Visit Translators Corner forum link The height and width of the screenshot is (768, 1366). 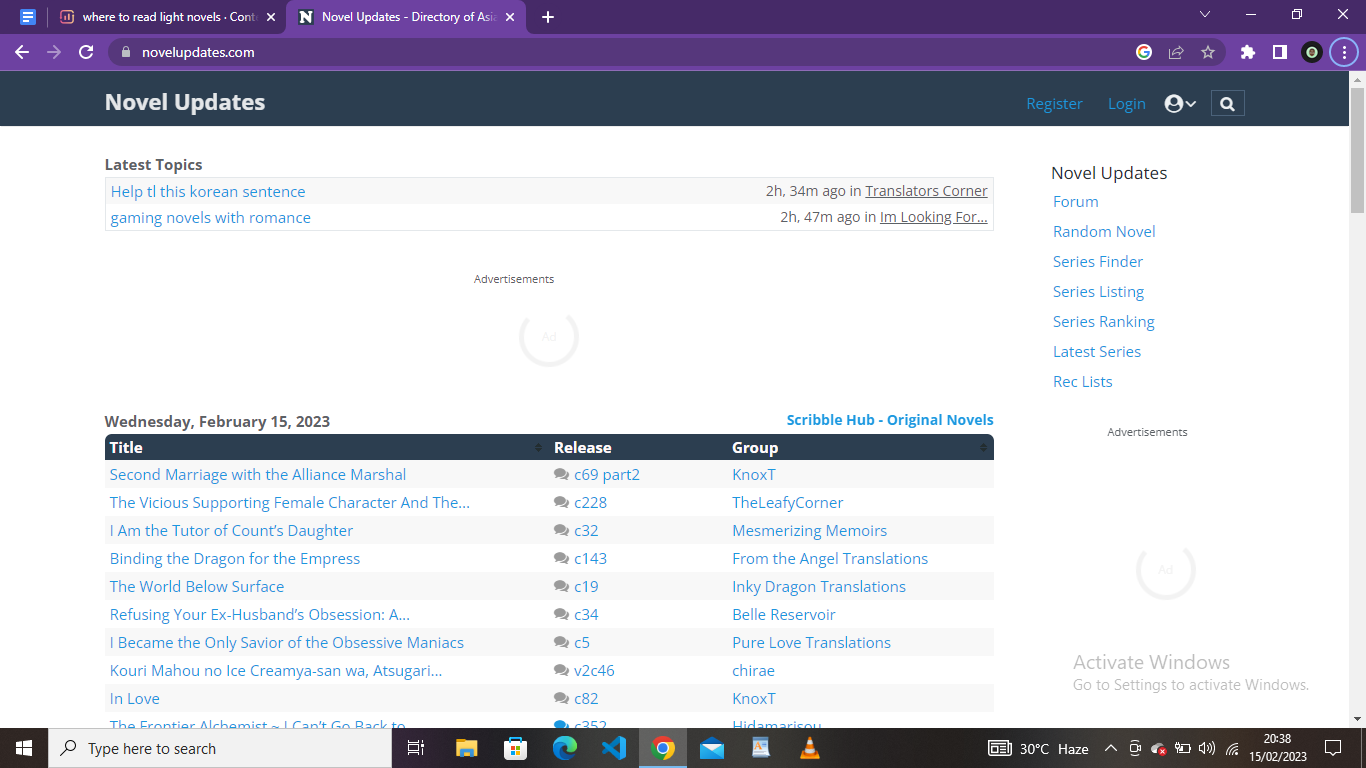point(926,191)
